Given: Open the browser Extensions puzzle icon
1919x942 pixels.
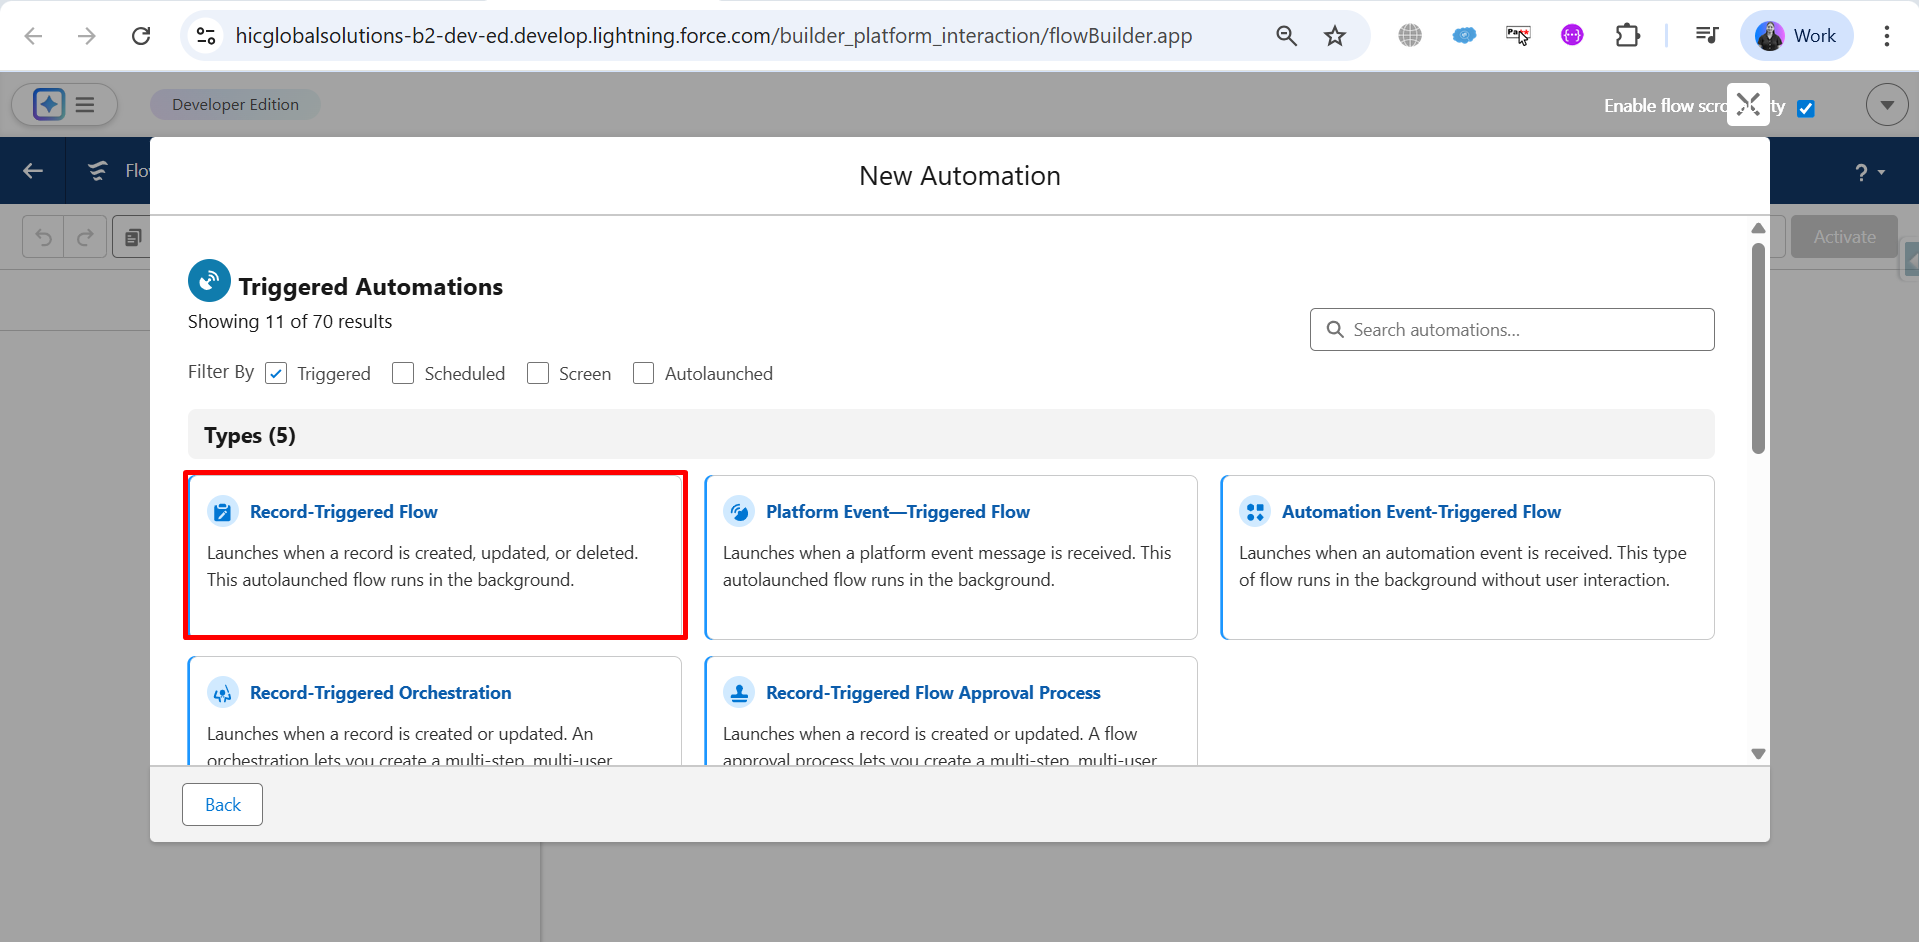Looking at the screenshot, I should point(1627,36).
